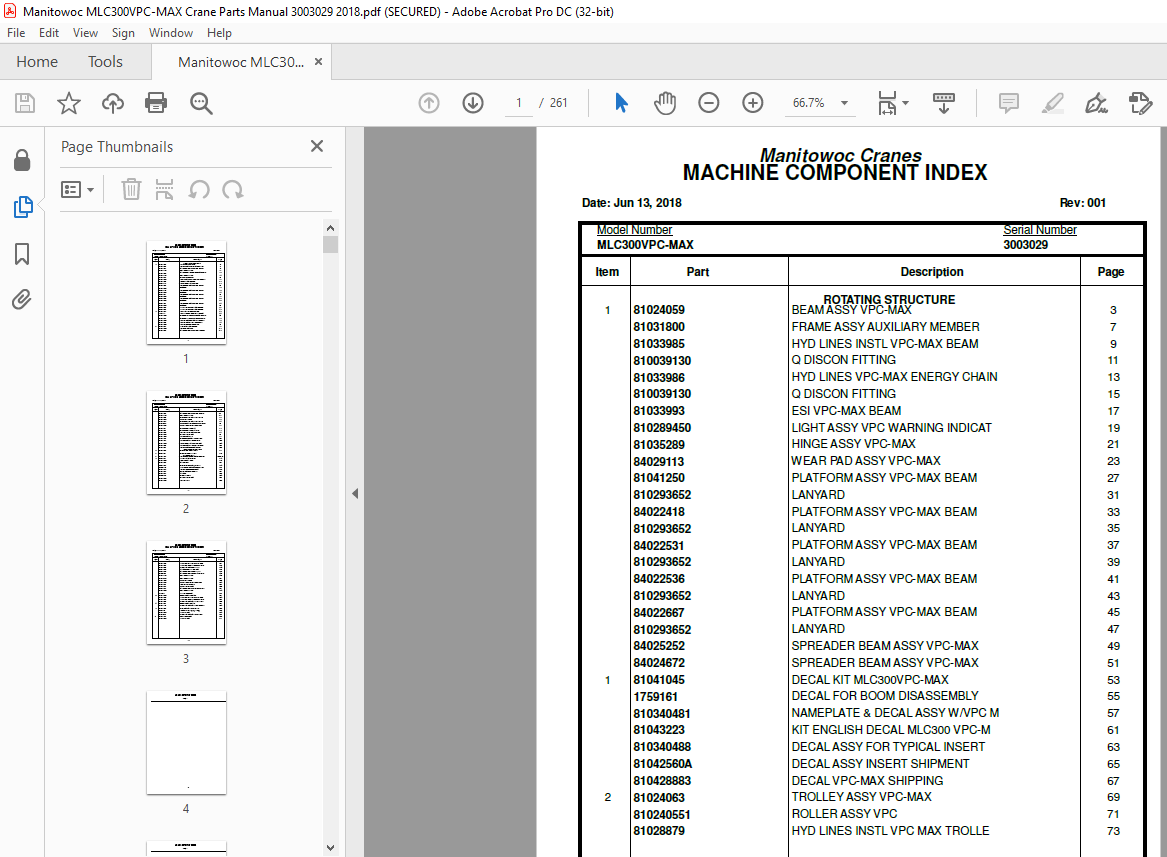This screenshot has height=857, width=1167.
Task: Rotate pages clockwise
Action: [x=232, y=190]
